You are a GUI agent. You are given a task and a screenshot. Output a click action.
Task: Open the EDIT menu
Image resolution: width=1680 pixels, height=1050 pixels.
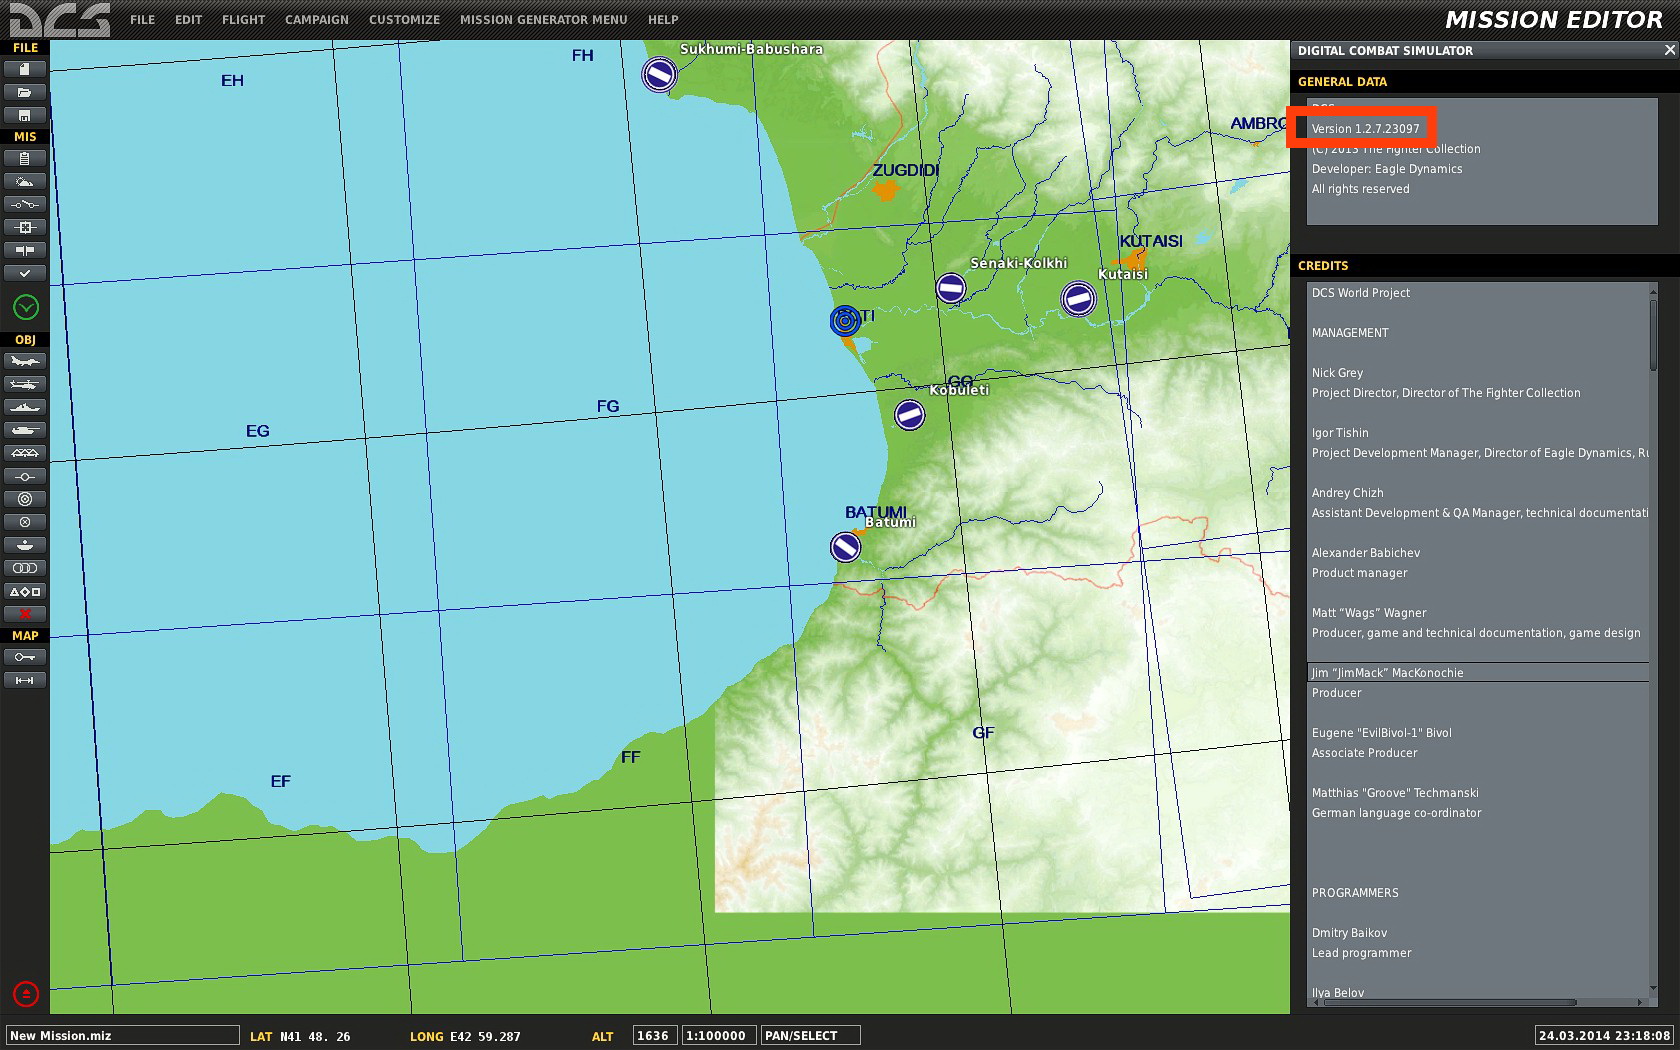(188, 20)
